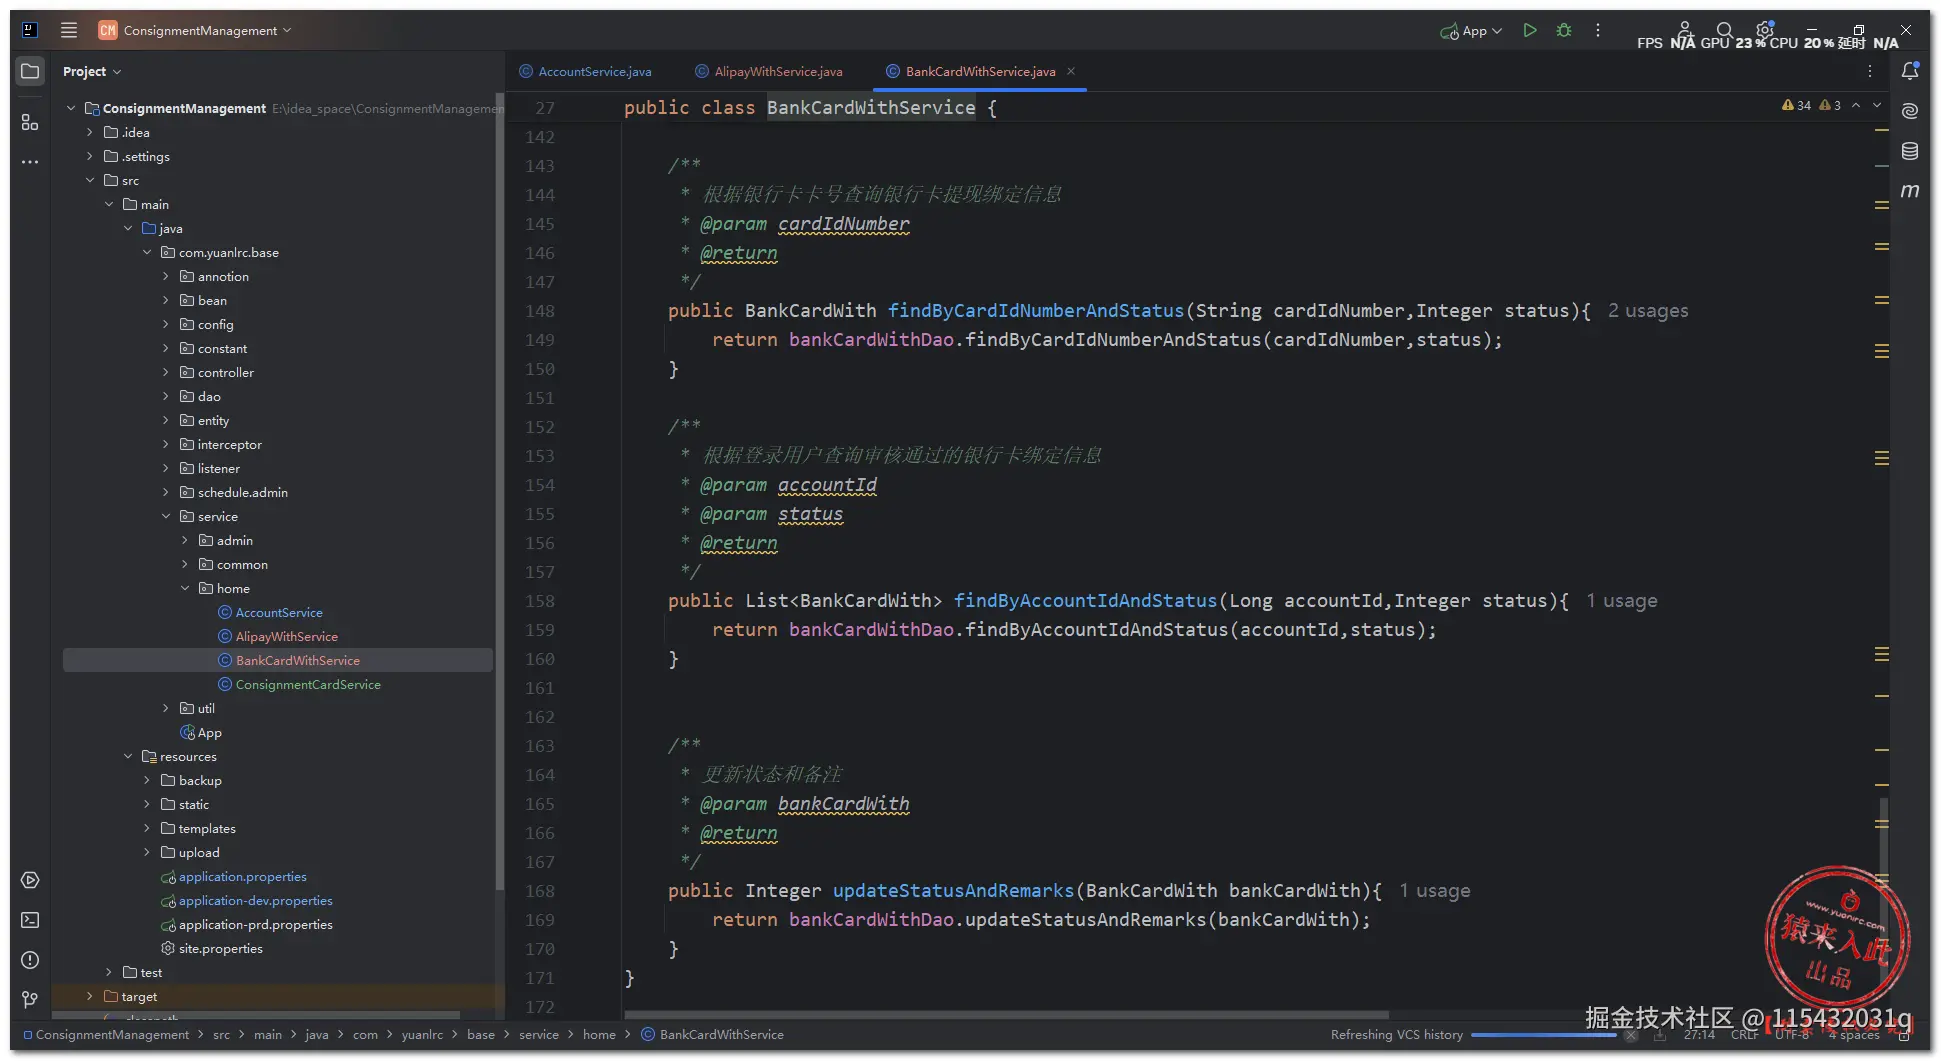Viewport: 1941px width, 1061px height.
Task: Open the Git version control tool window
Action: [30, 999]
